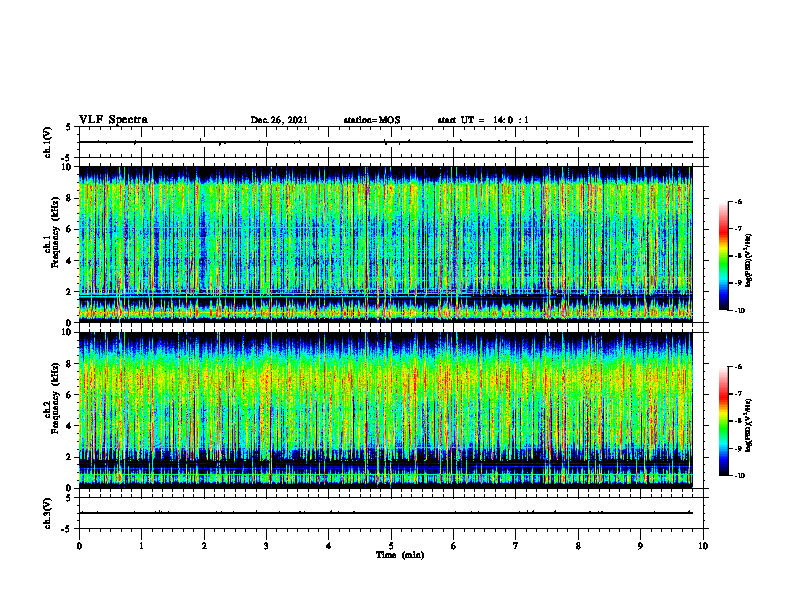The height and width of the screenshot is (612, 792).
Task: Click the "-5" tick on ch.1(V) axis
Action: point(67,158)
